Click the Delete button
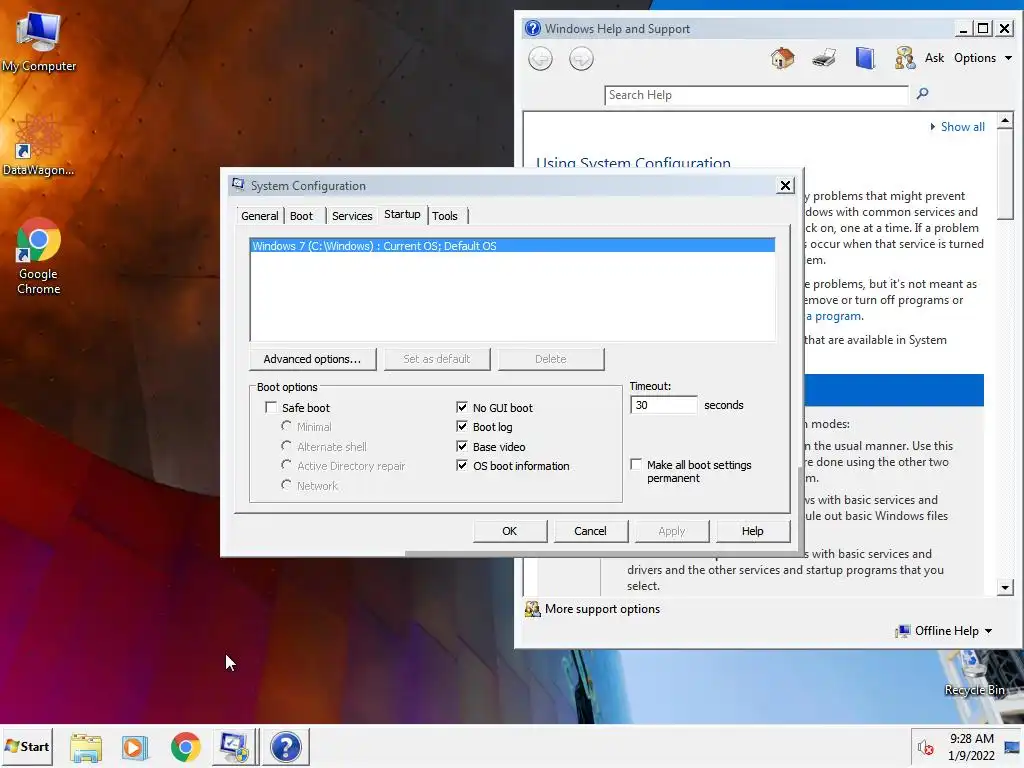 551,359
